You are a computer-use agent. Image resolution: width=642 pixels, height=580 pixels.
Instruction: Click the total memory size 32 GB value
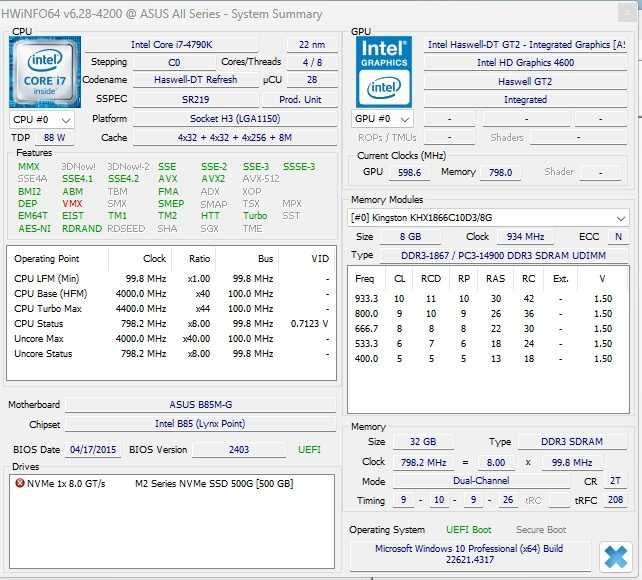tap(423, 442)
